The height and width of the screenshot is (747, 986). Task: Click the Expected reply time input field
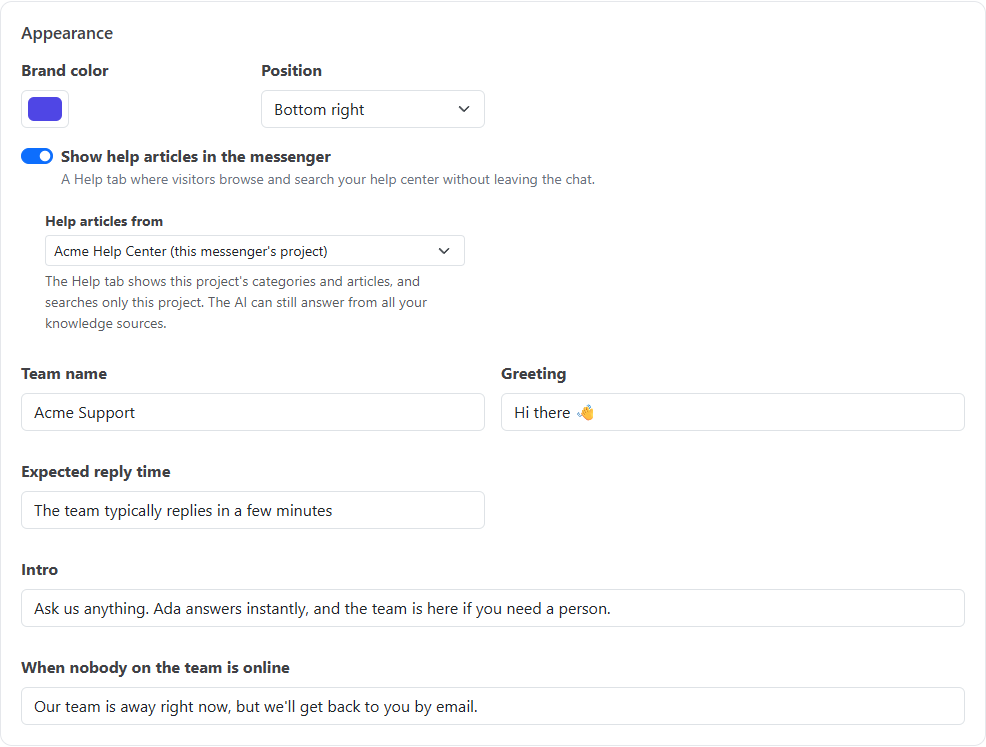pos(253,510)
